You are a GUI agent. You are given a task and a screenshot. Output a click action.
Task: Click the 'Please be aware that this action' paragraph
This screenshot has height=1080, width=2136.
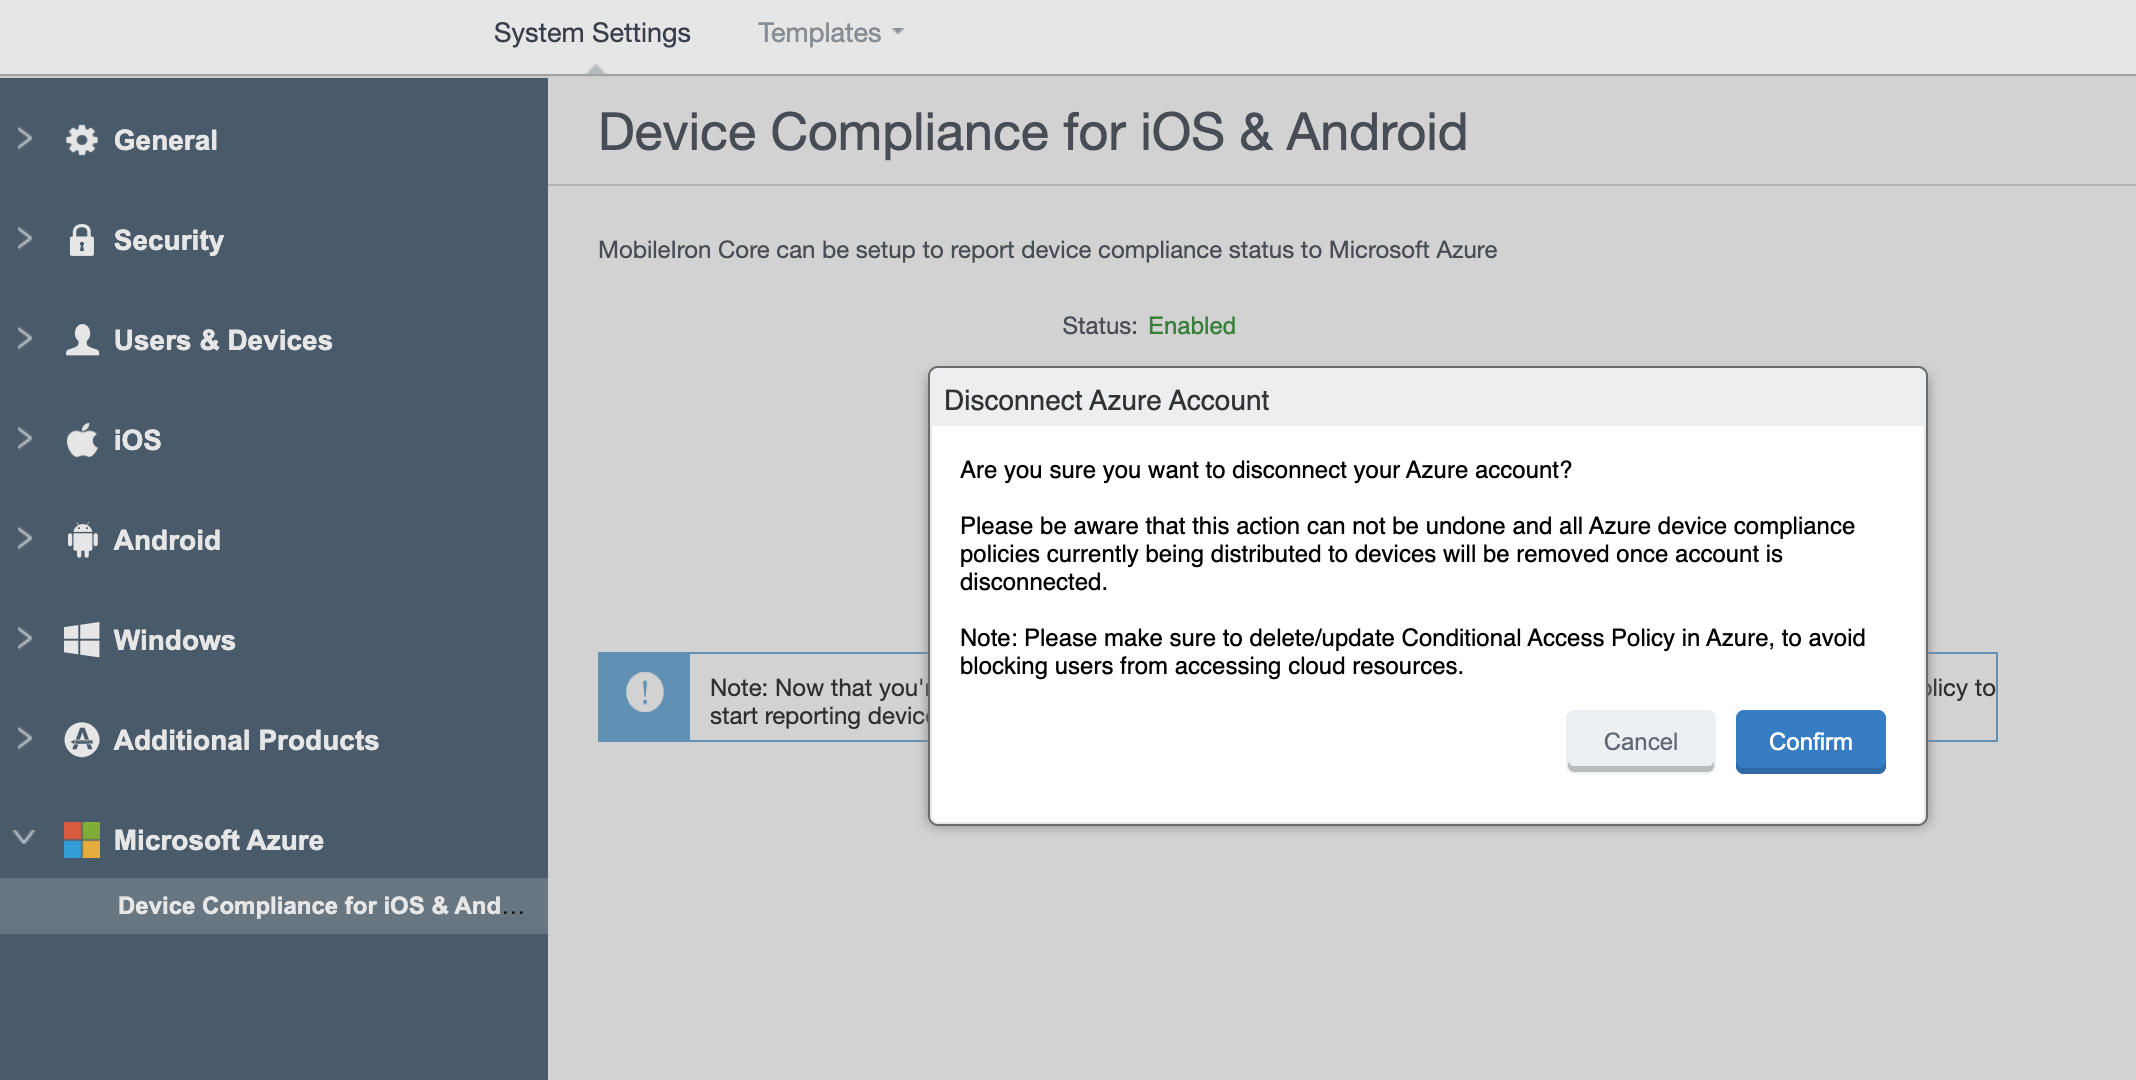click(1407, 554)
